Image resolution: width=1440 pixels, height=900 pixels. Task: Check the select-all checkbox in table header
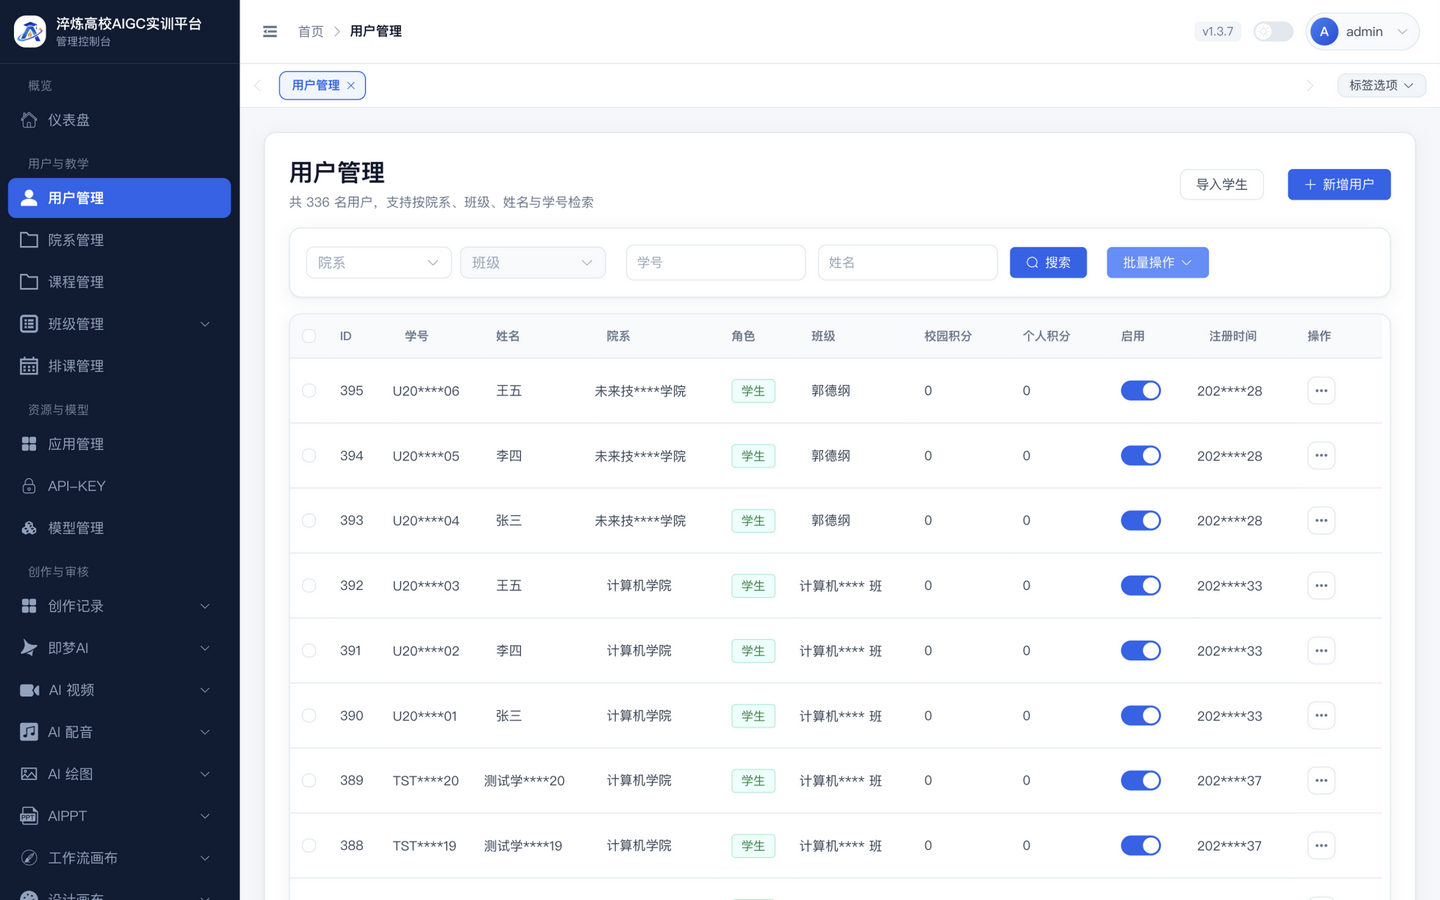pyautogui.click(x=309, y=336)
